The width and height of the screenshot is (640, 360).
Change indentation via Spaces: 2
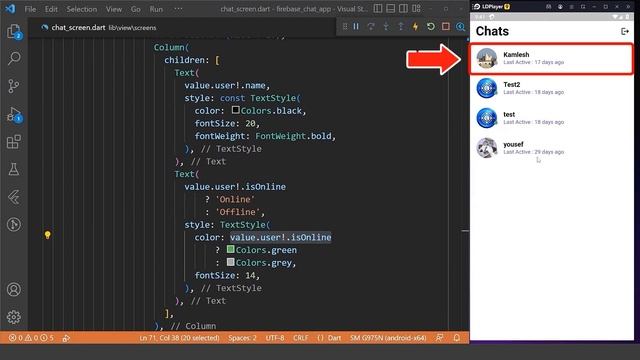tap(242, 338)
